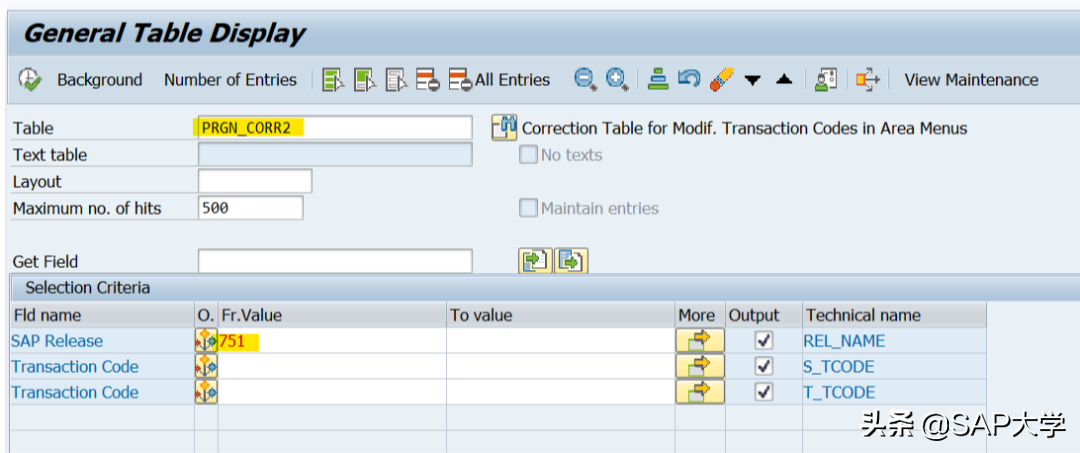Click the delete-entries icon before All Entries
Screen dimensions: 1080x453
point(428,80)
